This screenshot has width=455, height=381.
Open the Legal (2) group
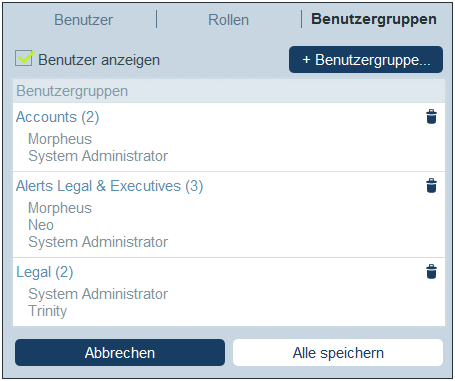coord(45,272)
